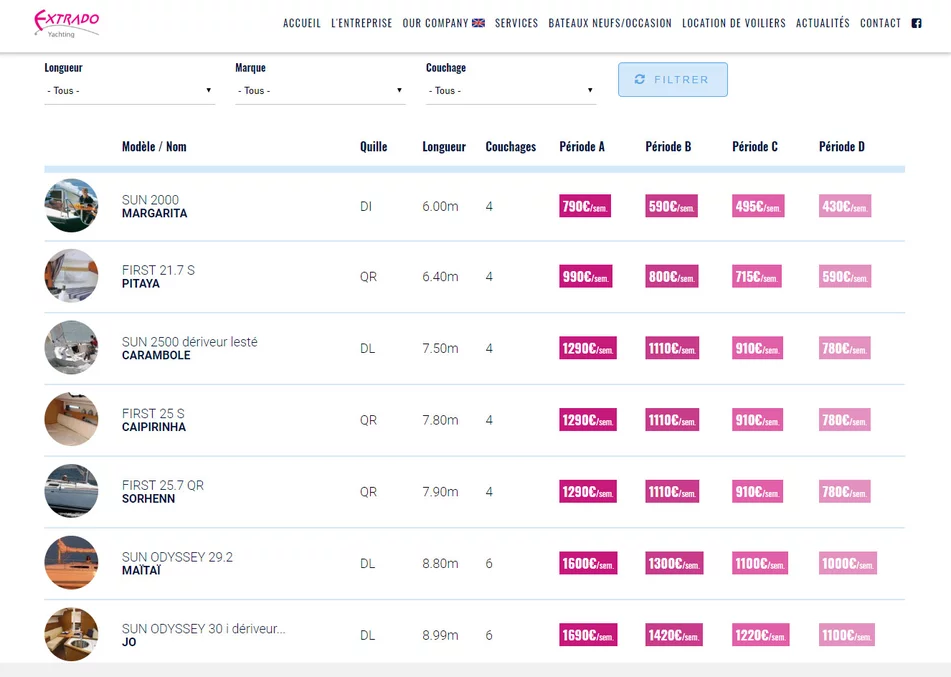Open the Margarita boat thumbnail
This screenshot has width=951, height=677.
click(71, 206)
